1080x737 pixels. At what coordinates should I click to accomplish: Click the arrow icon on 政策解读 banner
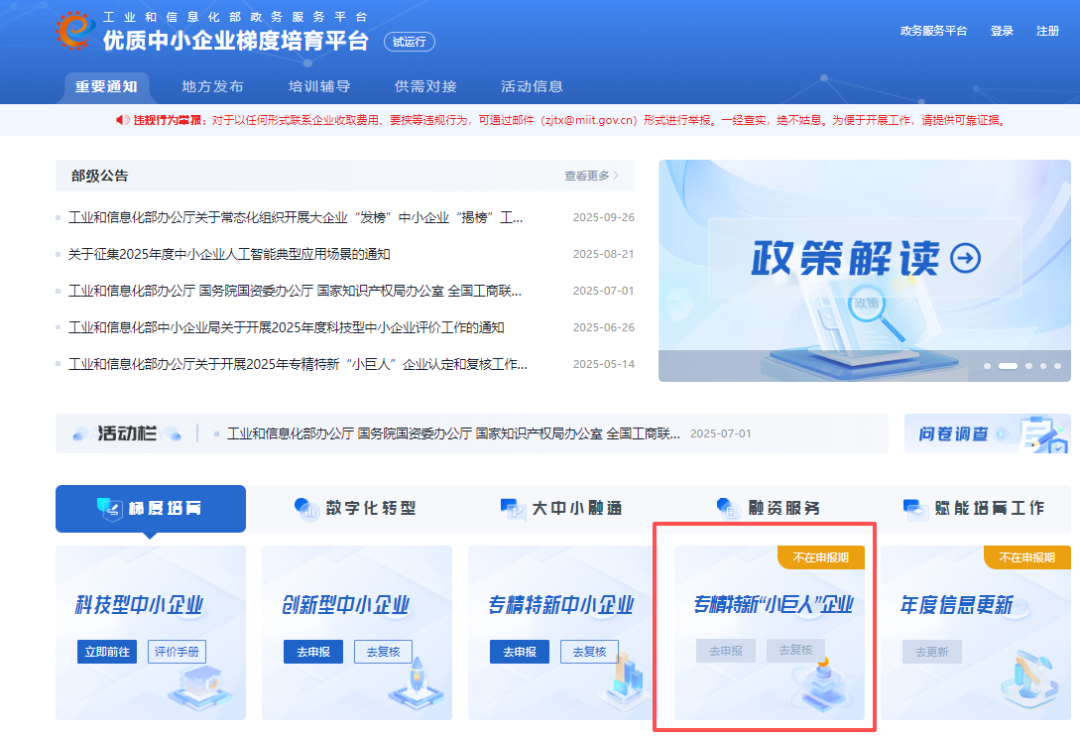pyautogui.click(x=965, y=258)
